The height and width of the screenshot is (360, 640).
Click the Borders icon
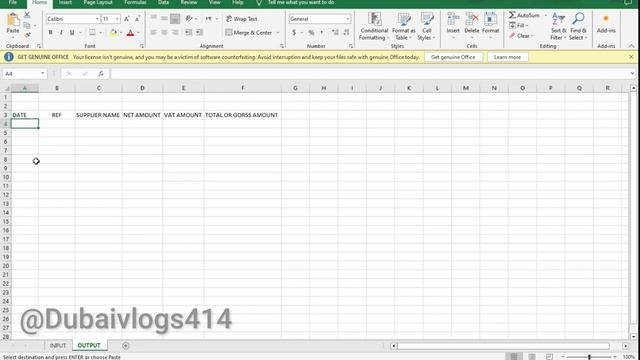pos(92,33)
